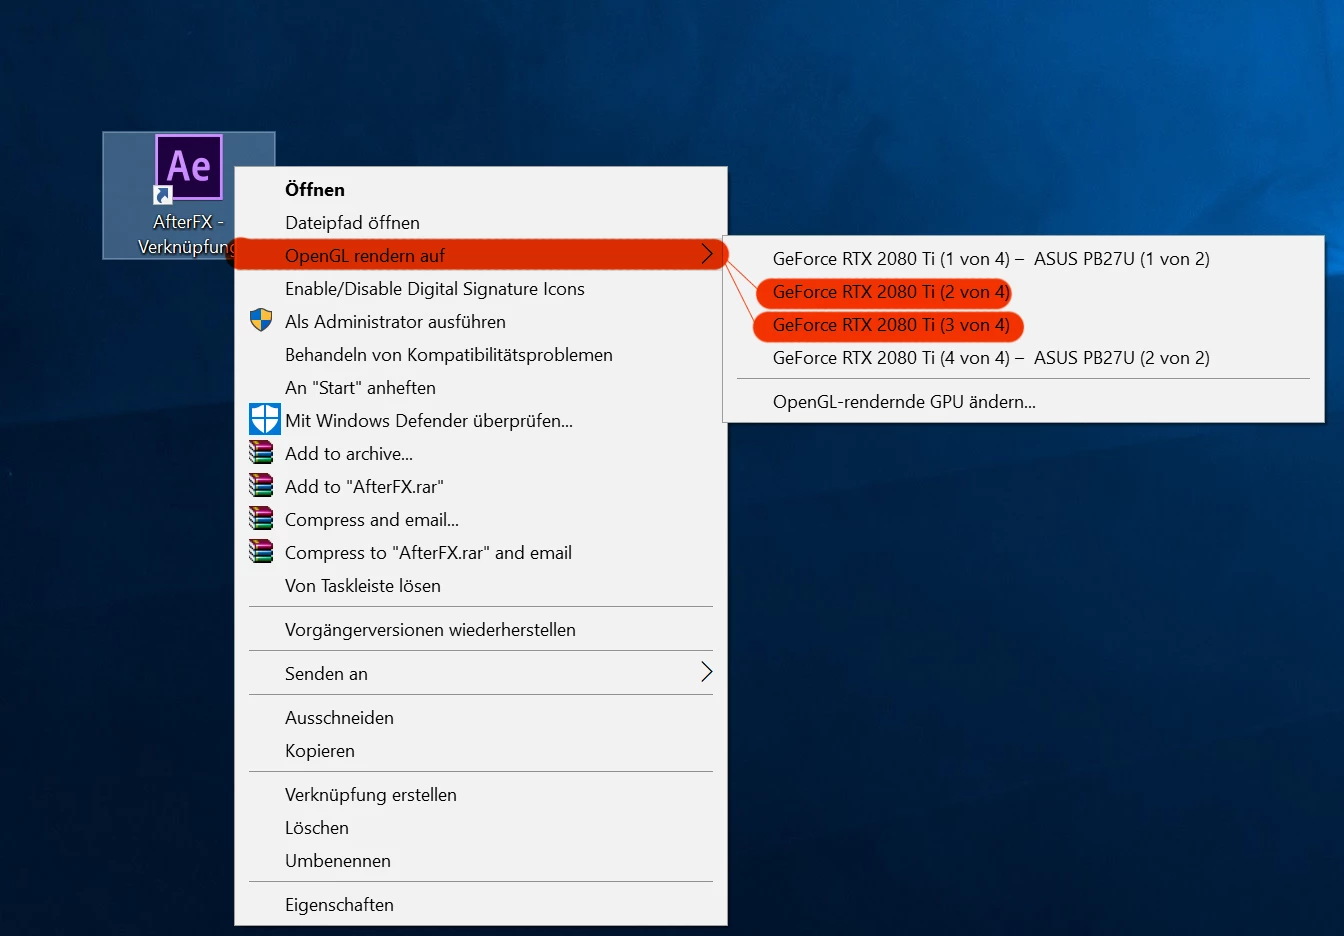Choose Ausschneiden from the menu
The width and height of the screenshot is (1344, 936).
pyautogui.click(x=481, y=717)
